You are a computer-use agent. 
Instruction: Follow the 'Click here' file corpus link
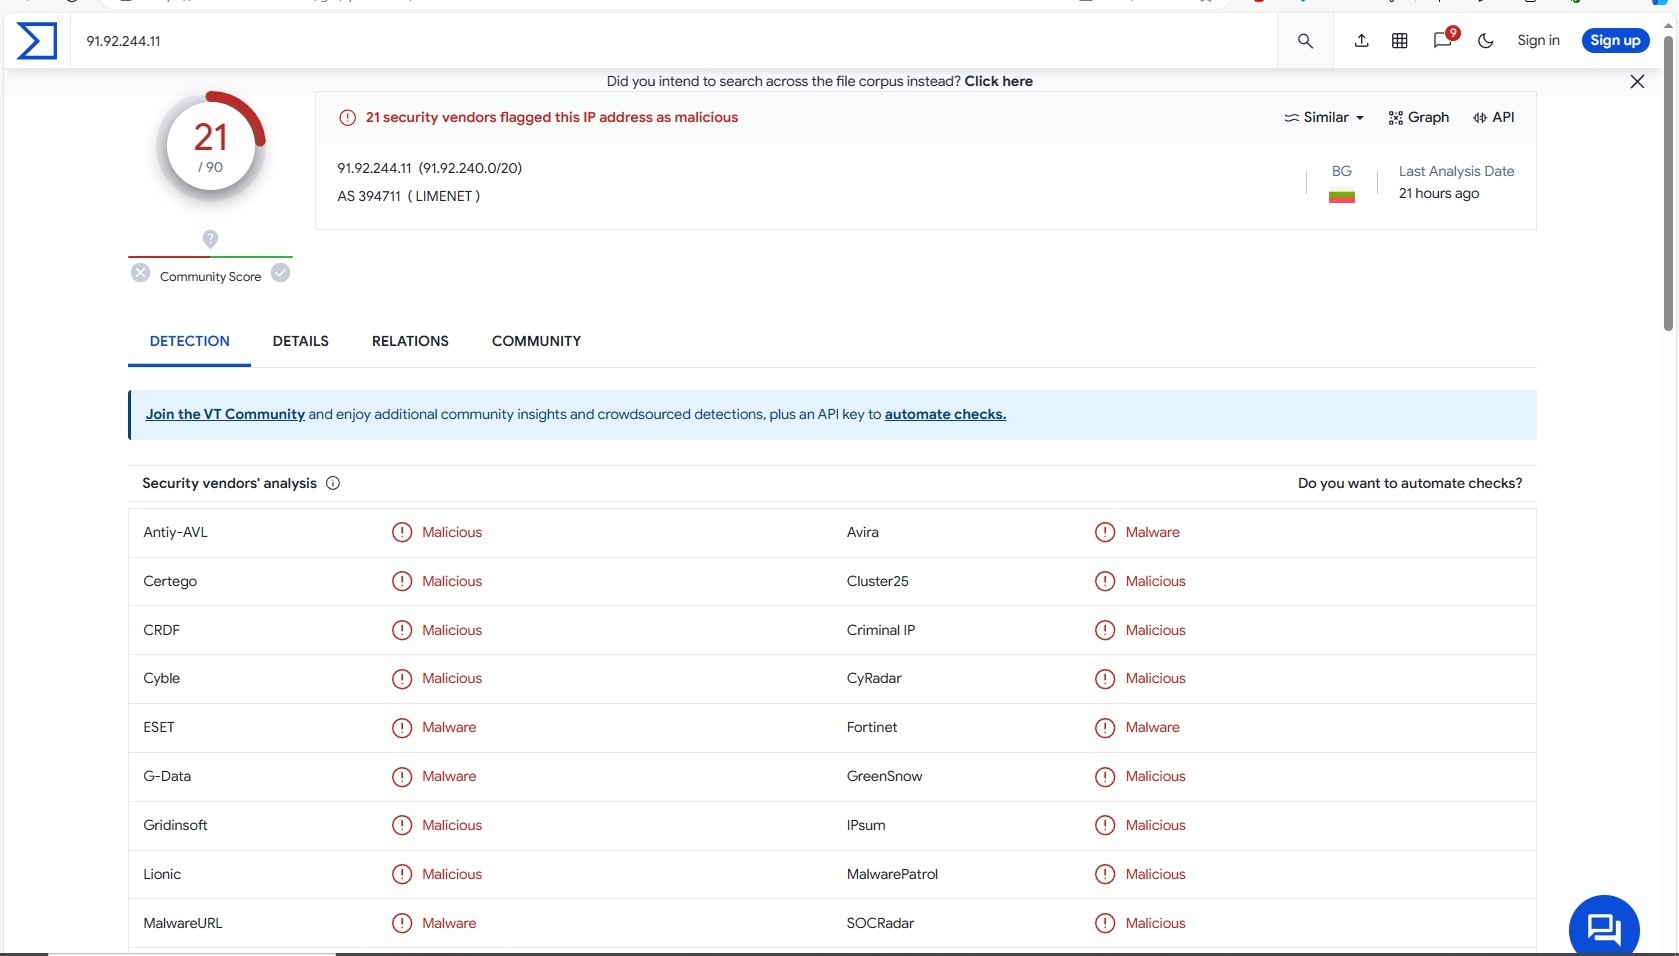coord(998,81)
